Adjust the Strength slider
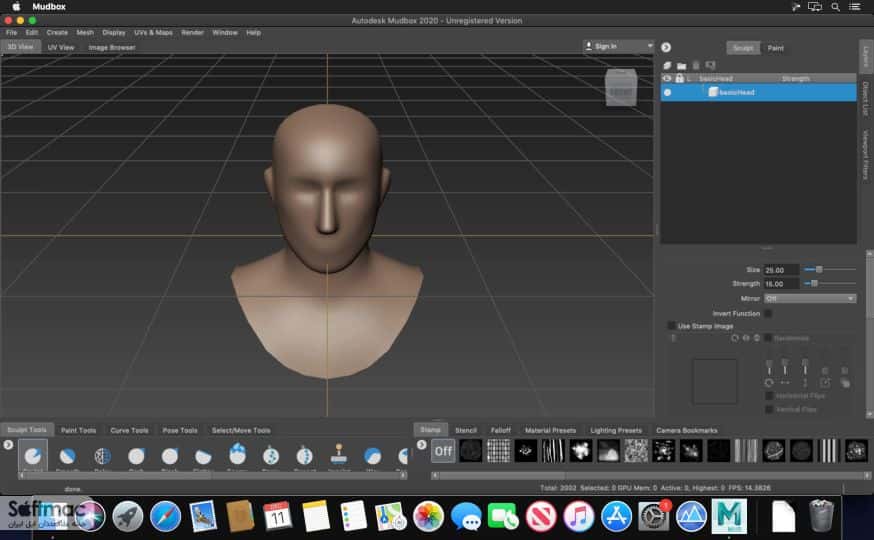The height and width of the screenshot is (540, 874). [x=829, y=284]
